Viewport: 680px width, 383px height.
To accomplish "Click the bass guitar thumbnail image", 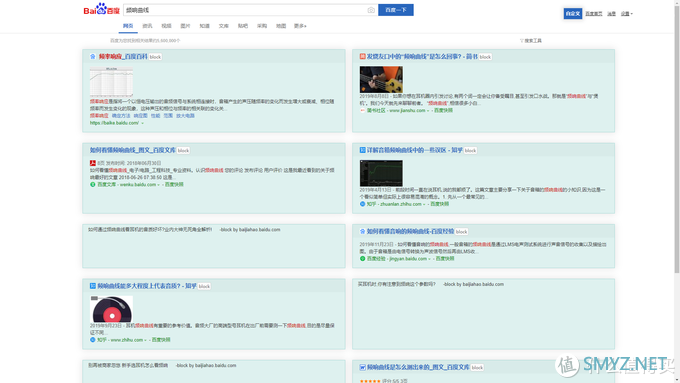I will pyautogui.click(x=381, y=79).
